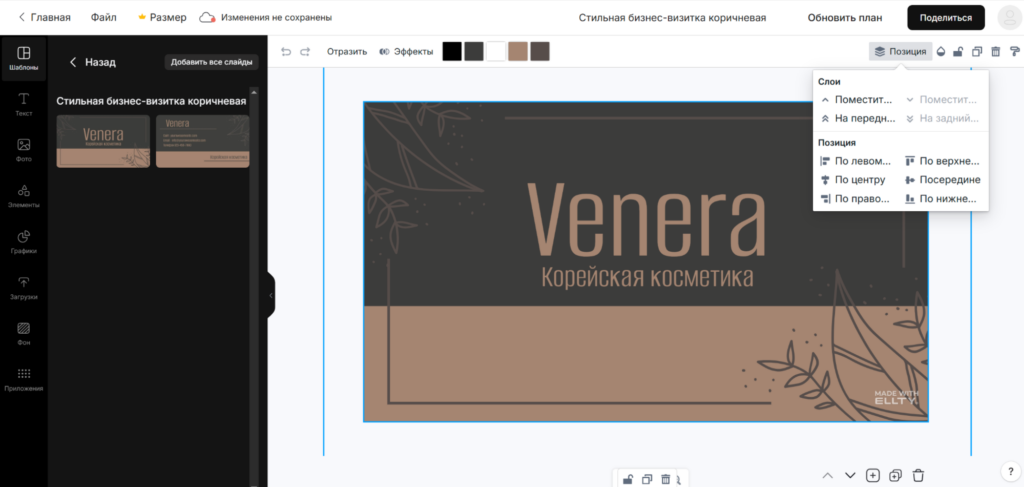Move slide down with chevron-down arrow

coord(850,475)
